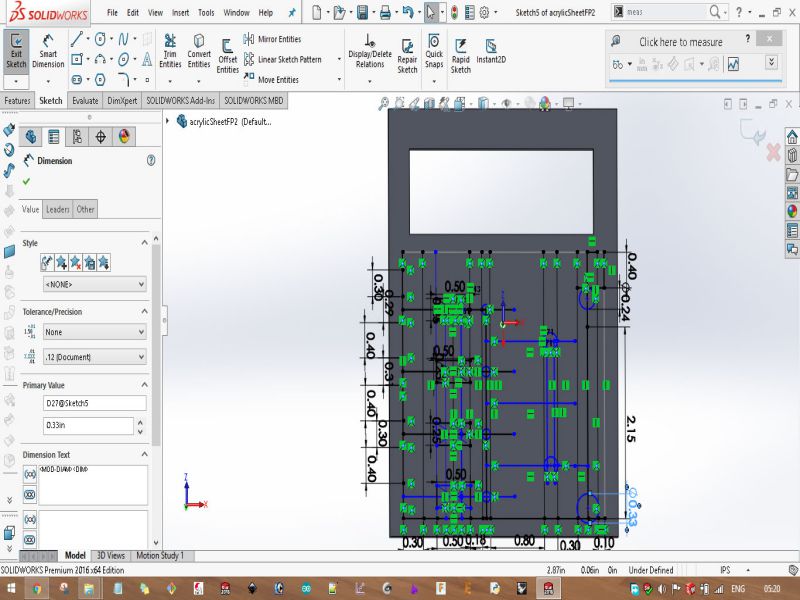
Task: Expand the acrylicSheetFP2 feature tree node
Action: (166, 121)
